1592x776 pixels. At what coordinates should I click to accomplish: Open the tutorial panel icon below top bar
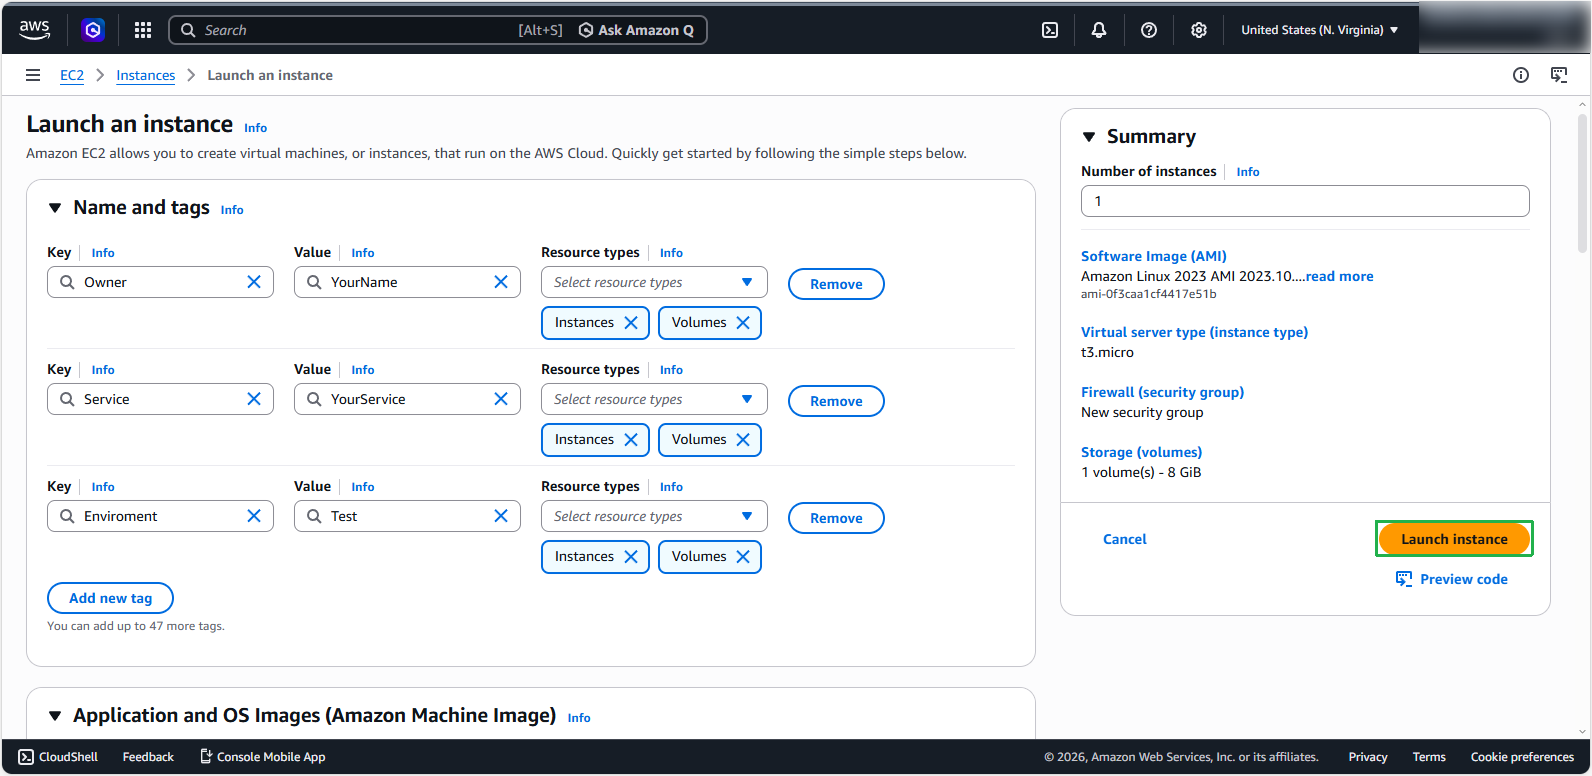click(1559, 75)
